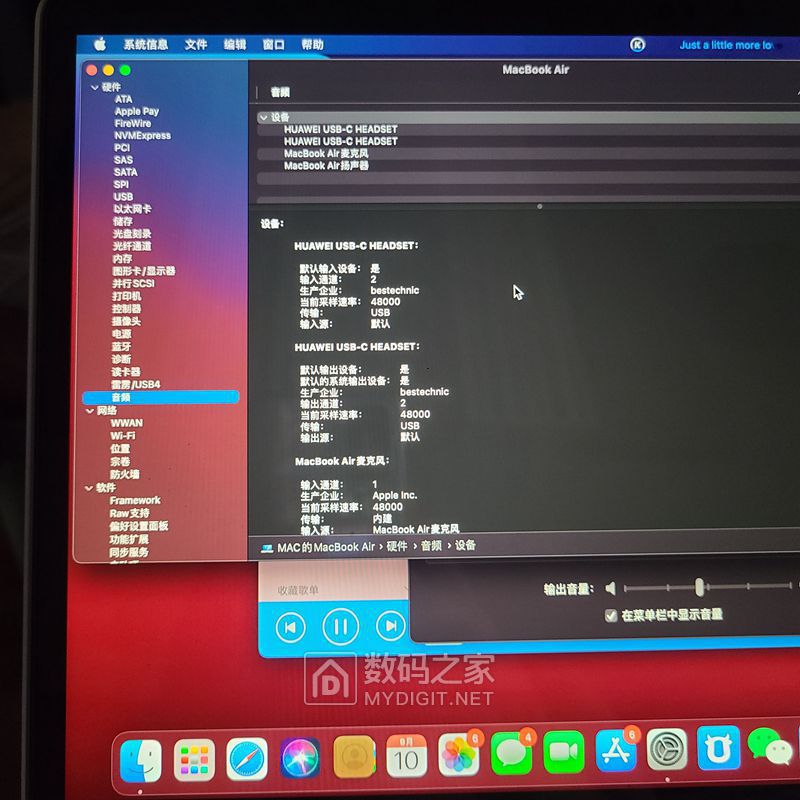Image resolution: width=800 pixels, height=800 pixels.
Task: Collapse the 设备 list in audio pane
Action: click(263, 117)
